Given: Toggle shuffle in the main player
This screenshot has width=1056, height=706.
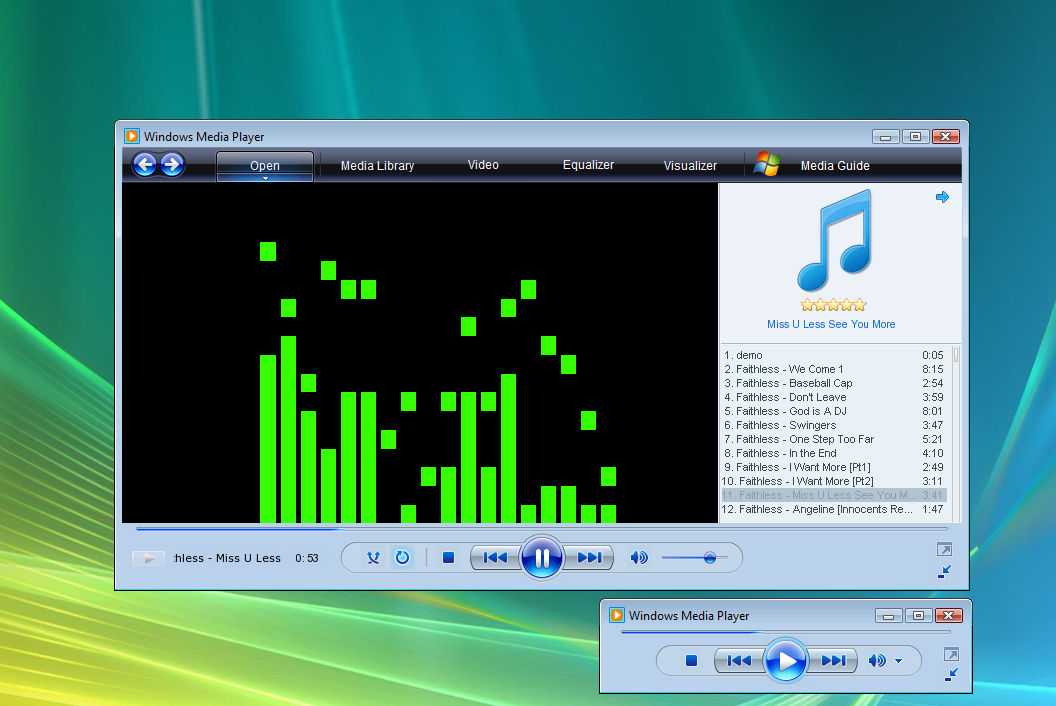Looking at the screenshot, I should tap(373, 558).
